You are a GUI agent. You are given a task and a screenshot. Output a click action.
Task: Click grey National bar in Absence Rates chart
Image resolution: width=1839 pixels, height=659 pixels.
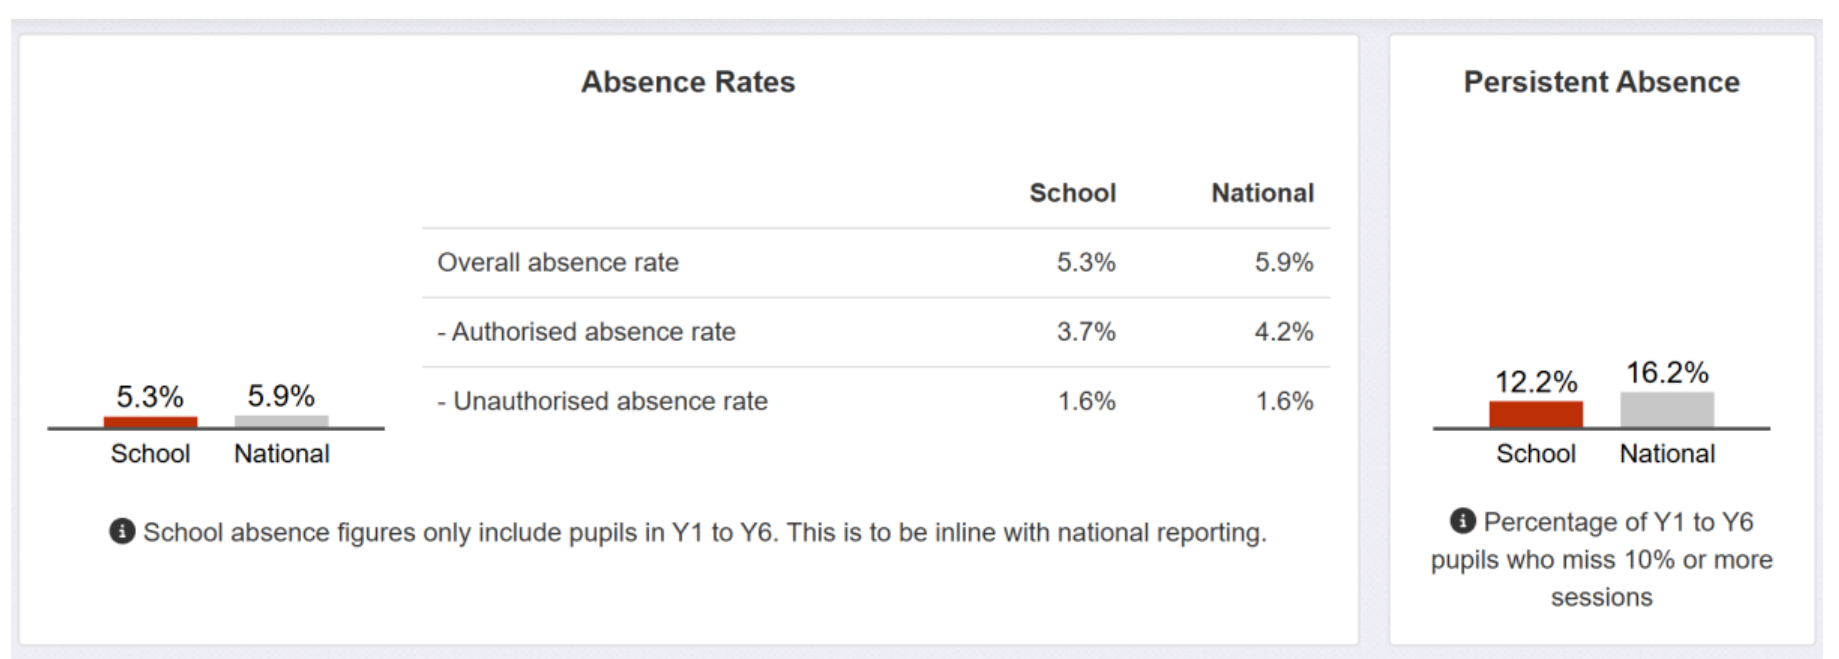click(281, 422)
